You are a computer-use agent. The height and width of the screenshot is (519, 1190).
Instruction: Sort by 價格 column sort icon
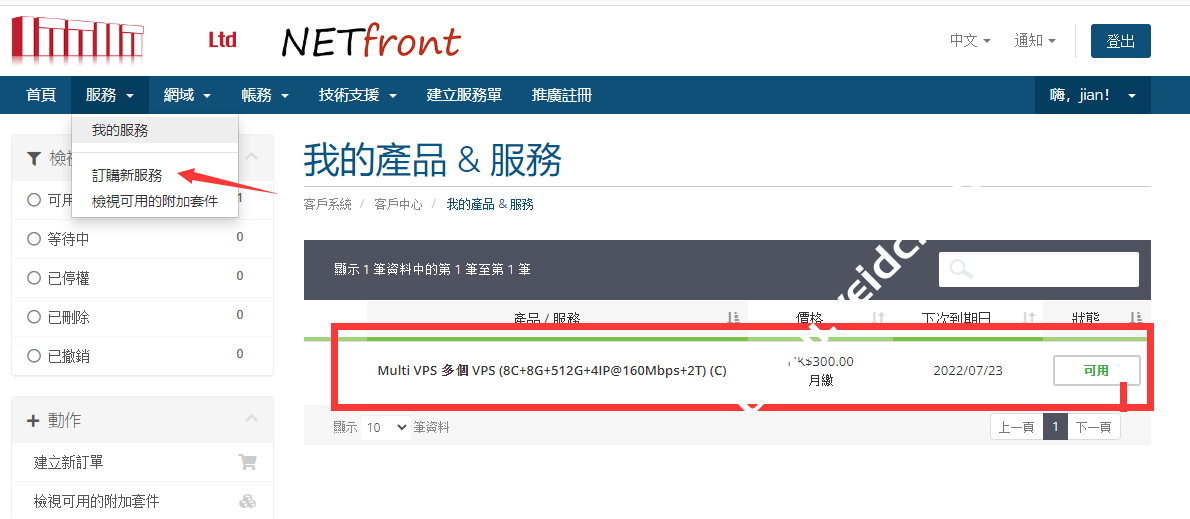coord(877,319)
